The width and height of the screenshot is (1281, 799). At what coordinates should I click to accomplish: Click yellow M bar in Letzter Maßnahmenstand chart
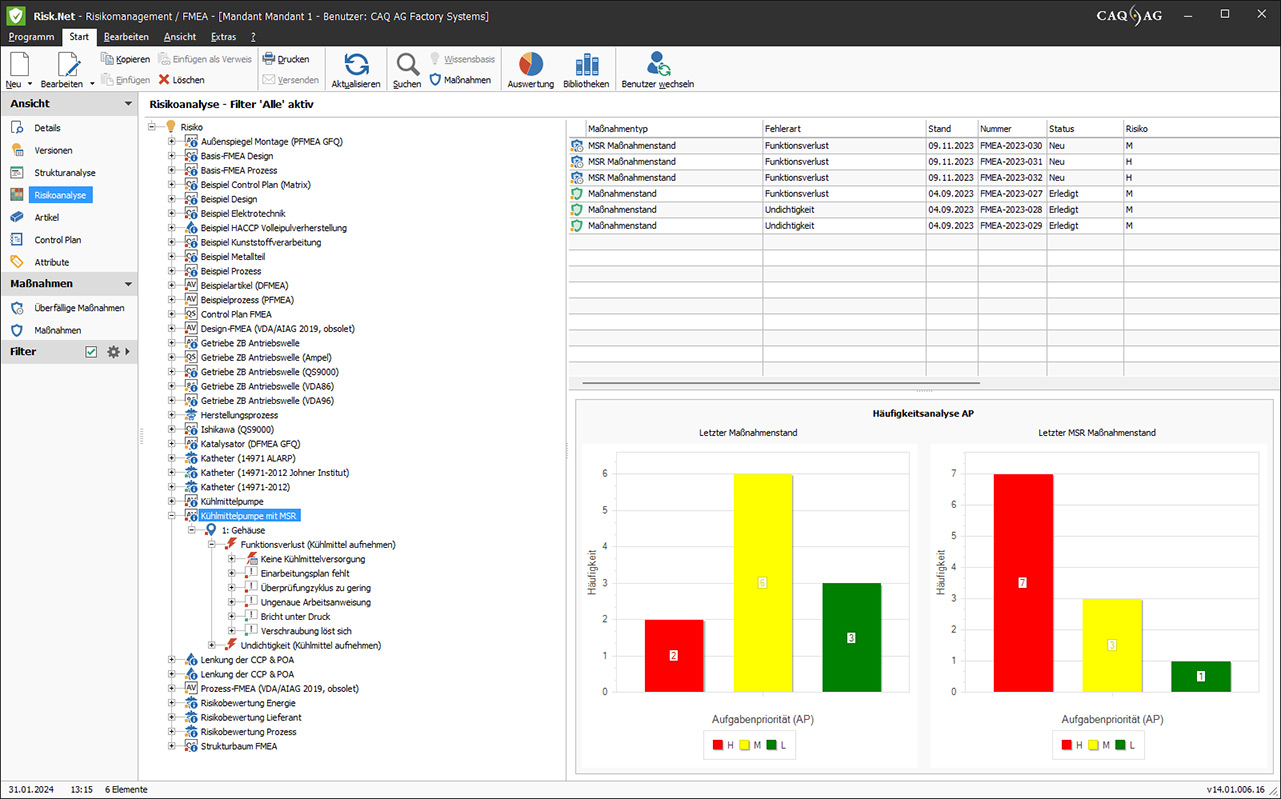click(763, 582)
